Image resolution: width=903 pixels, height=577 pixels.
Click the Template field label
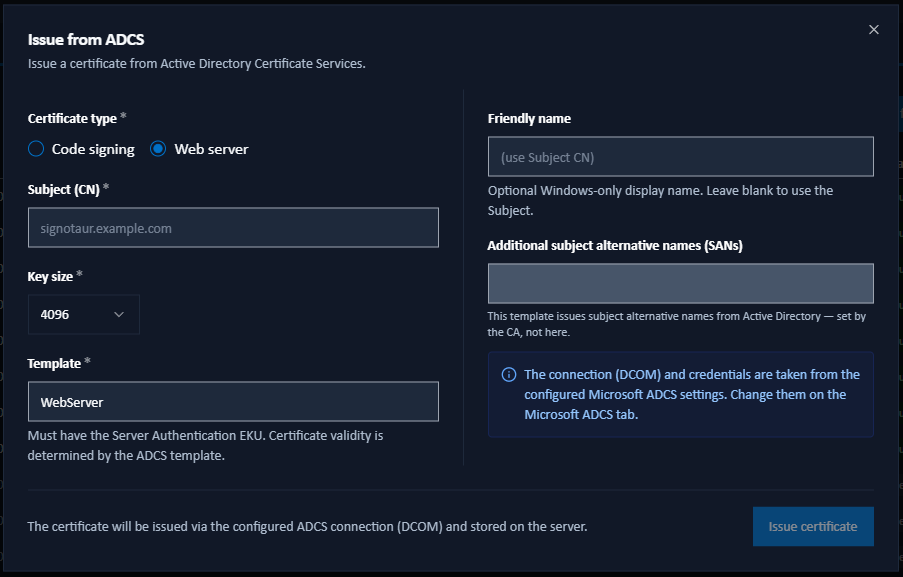(x=54, y=363)
